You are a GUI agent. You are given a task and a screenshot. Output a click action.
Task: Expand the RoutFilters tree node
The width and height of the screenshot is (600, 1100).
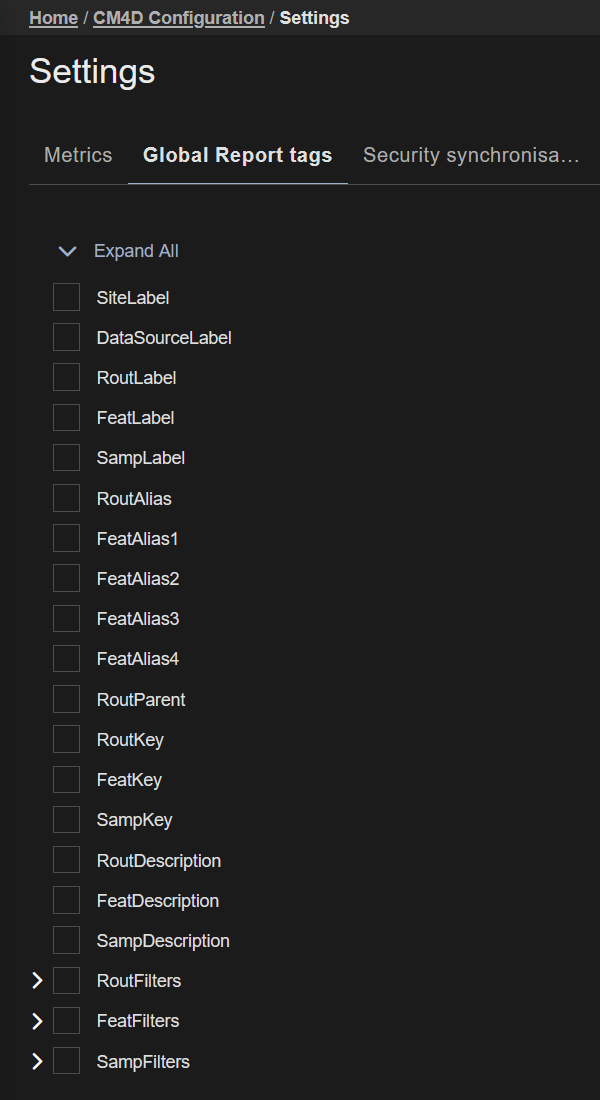(x=37, y=981)
